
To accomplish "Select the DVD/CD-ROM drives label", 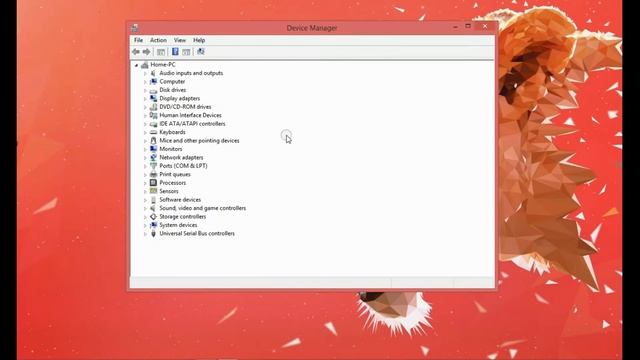I will 185,107.
